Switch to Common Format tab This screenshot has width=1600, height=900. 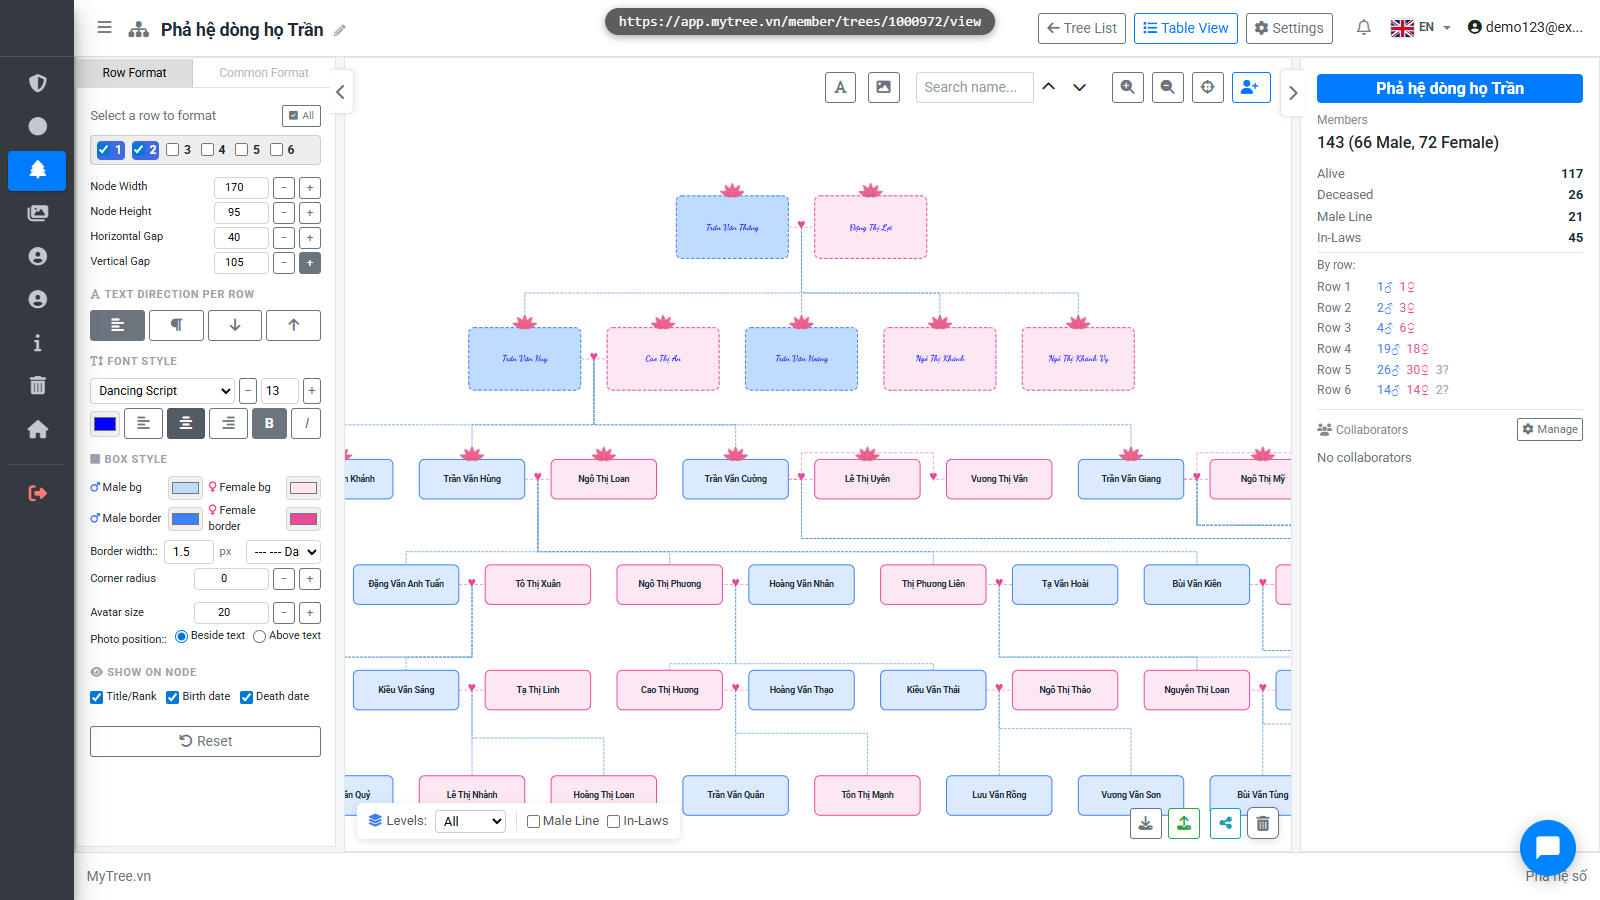click(x=264, y=72)
